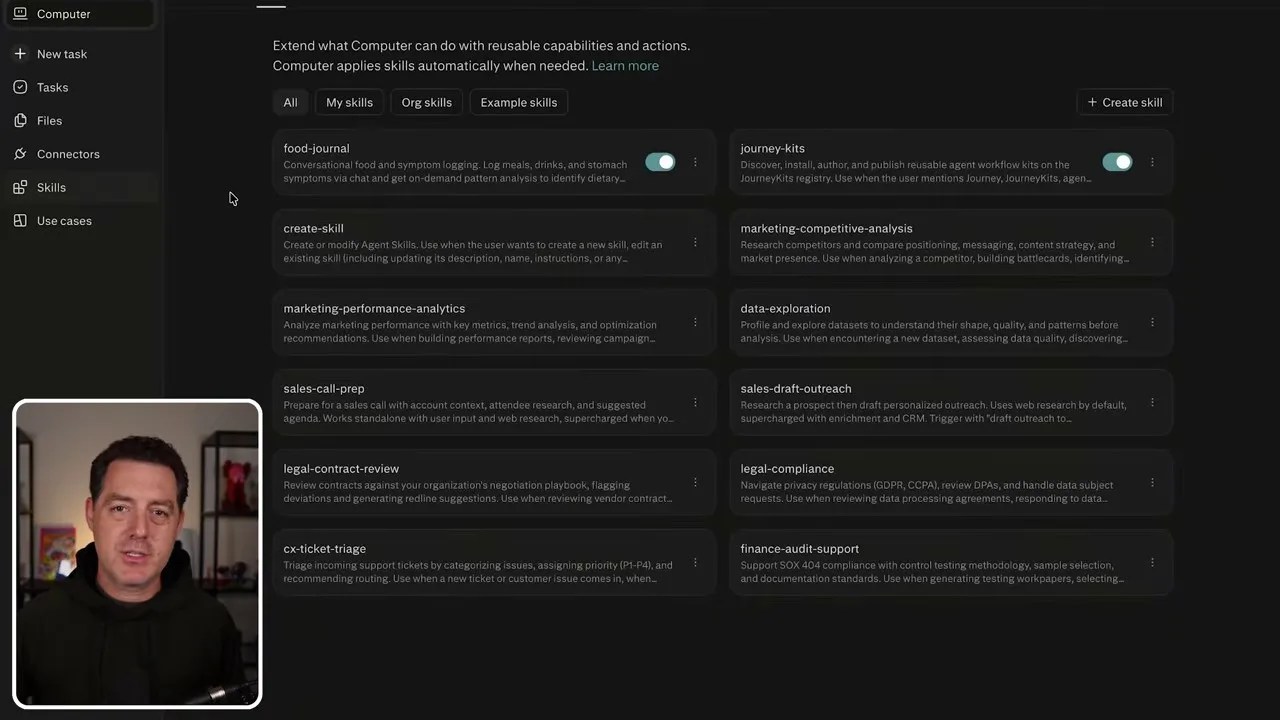The height and width of the screenshot is (720, 1280).
Task: Open more options for create-skill
Action: pos(695,242)
